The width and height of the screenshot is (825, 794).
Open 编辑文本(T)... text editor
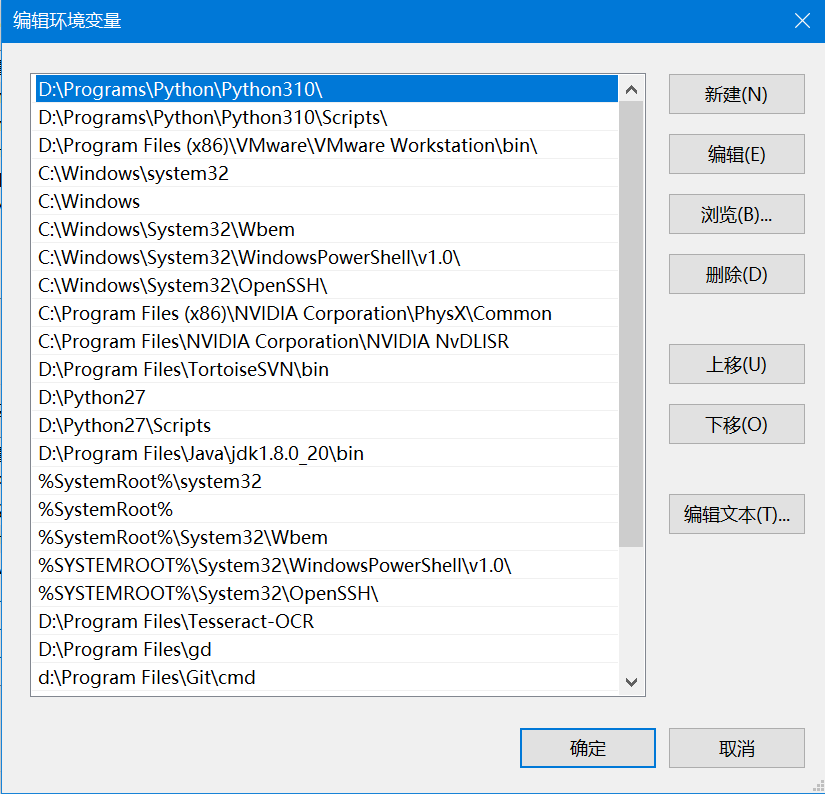tap(736, 514)
